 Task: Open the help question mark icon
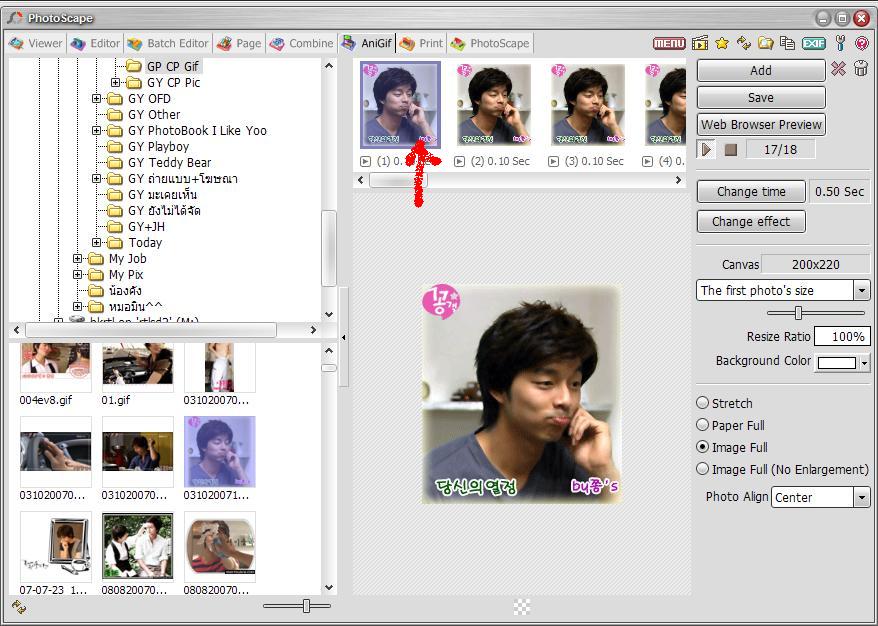point(862,43)
